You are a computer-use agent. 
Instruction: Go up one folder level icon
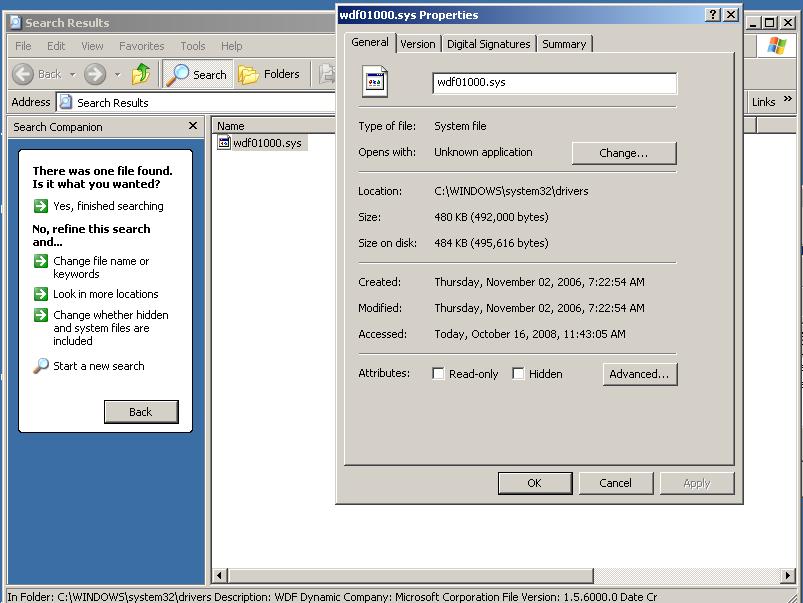(141, 74)
